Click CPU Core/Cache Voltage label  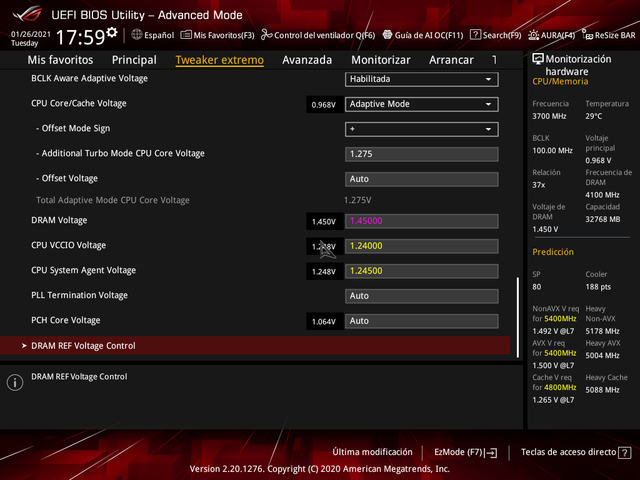click(79, 104)
